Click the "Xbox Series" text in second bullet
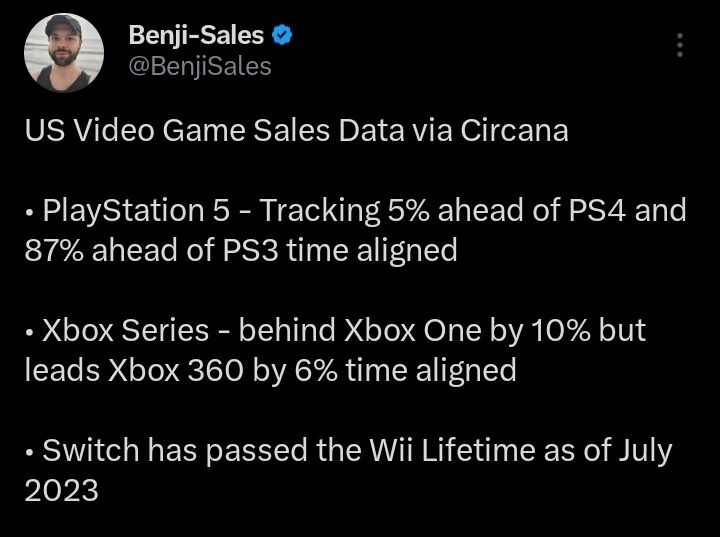 point(125,330)
